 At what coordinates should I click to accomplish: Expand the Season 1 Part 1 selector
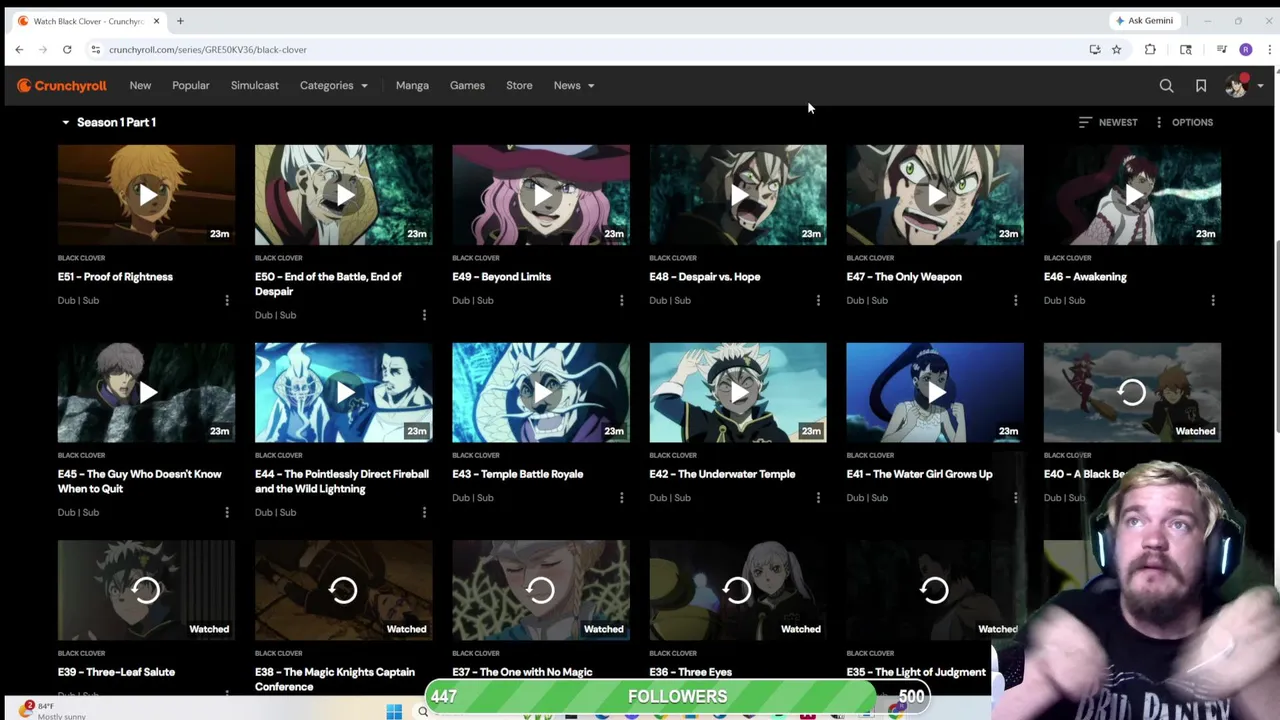coord(108,122)
